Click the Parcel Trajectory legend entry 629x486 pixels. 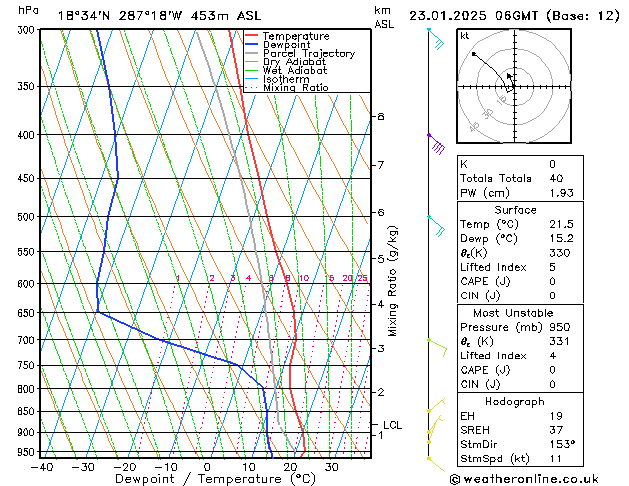(308, 53)
